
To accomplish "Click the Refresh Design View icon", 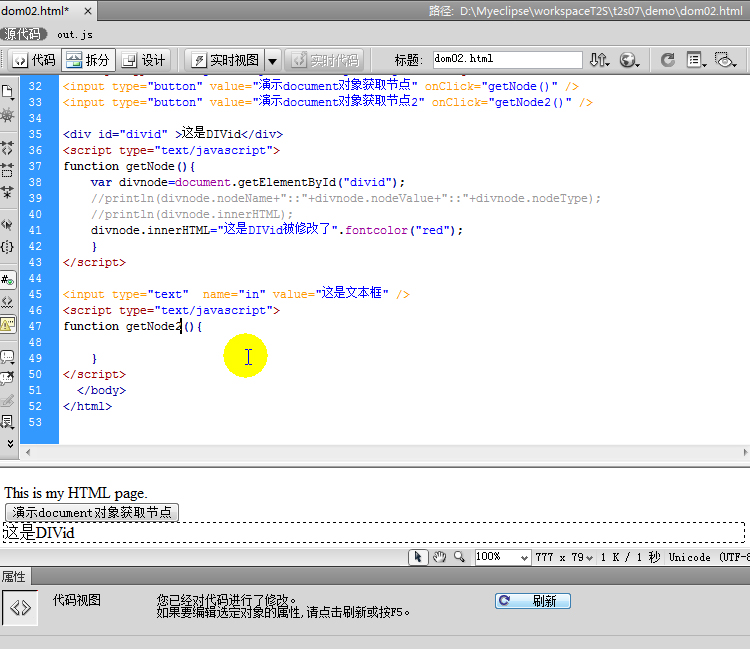I will coord(668,60).
